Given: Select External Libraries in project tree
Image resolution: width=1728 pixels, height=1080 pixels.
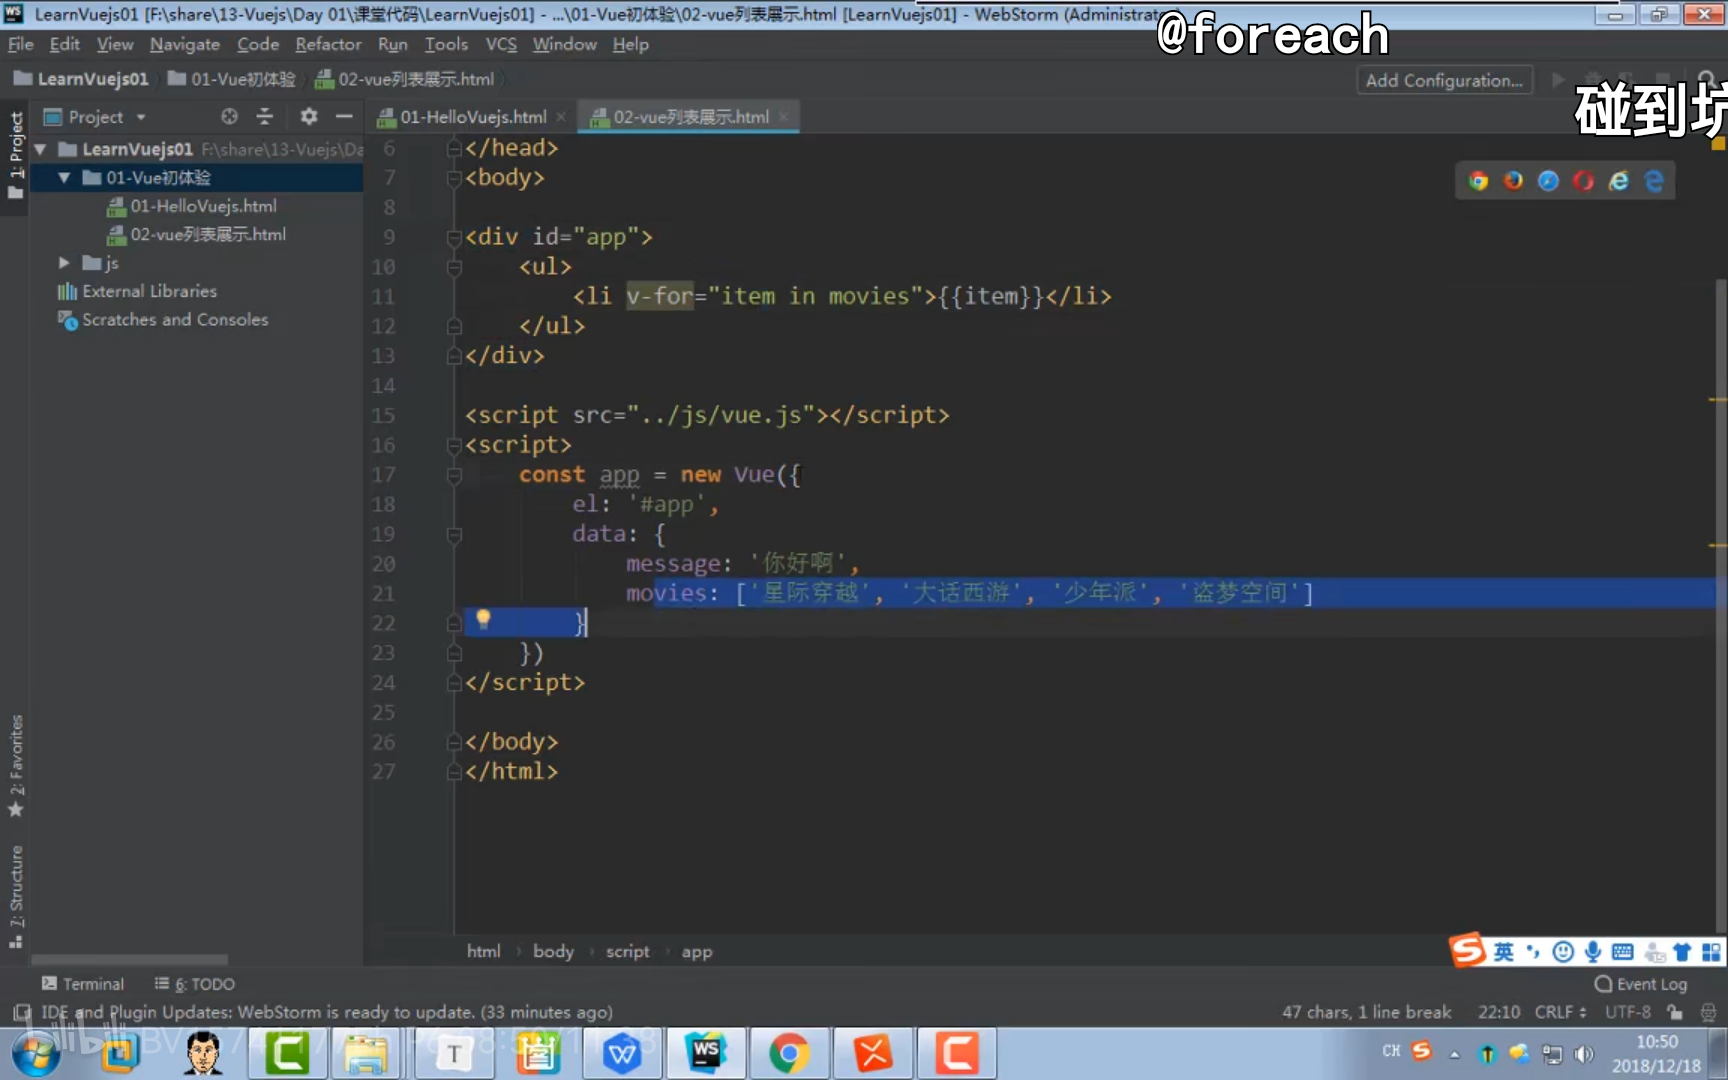Looking at the screenshot, I should (149, 291).
